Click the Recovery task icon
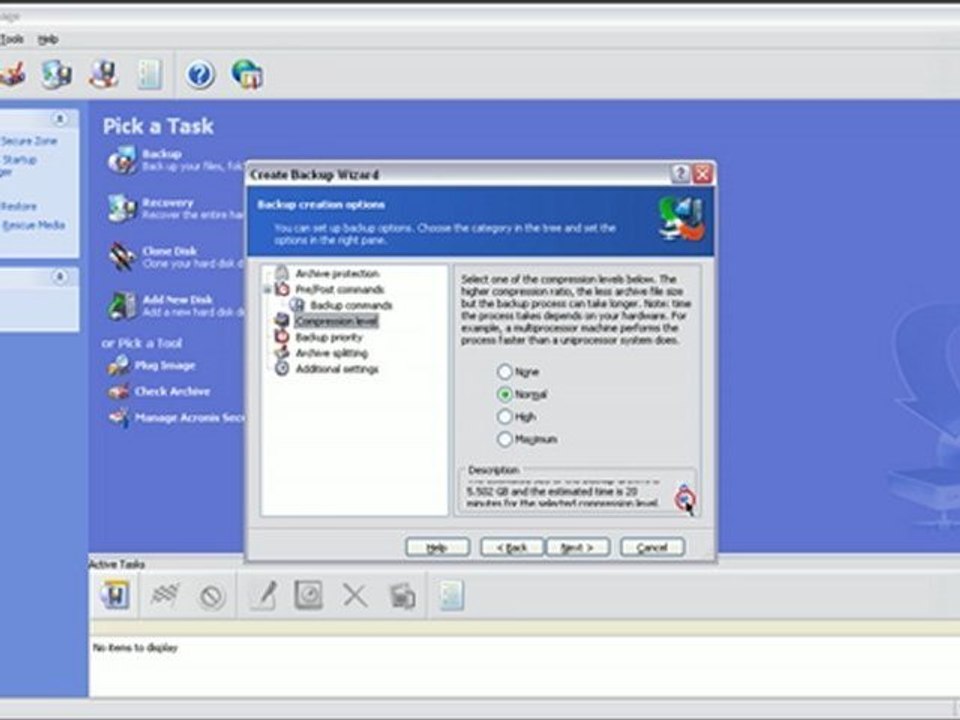The width and height of the screenshot is (960, 720). coord(122,208)
